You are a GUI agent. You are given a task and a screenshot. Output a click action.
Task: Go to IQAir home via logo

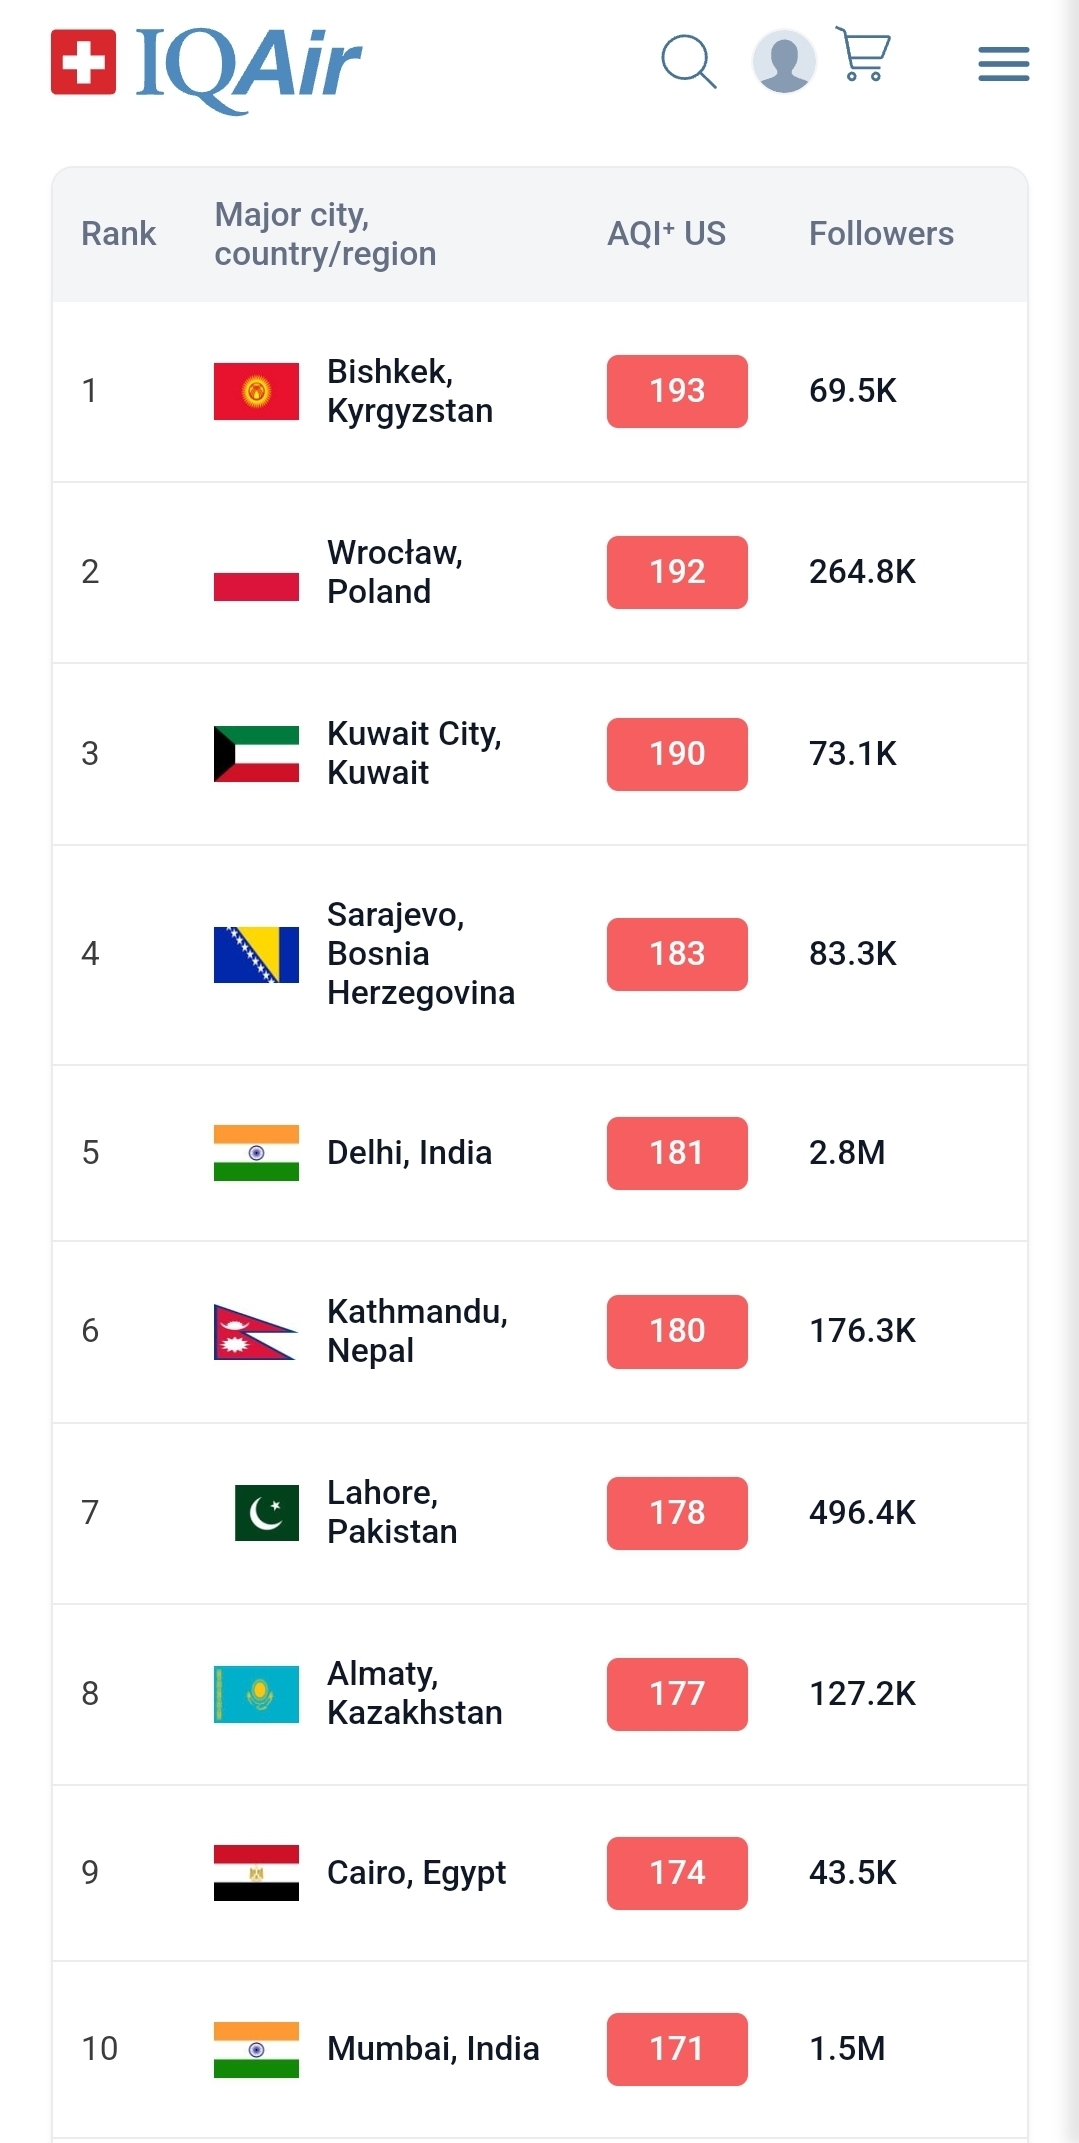click(x=207, y=65)
